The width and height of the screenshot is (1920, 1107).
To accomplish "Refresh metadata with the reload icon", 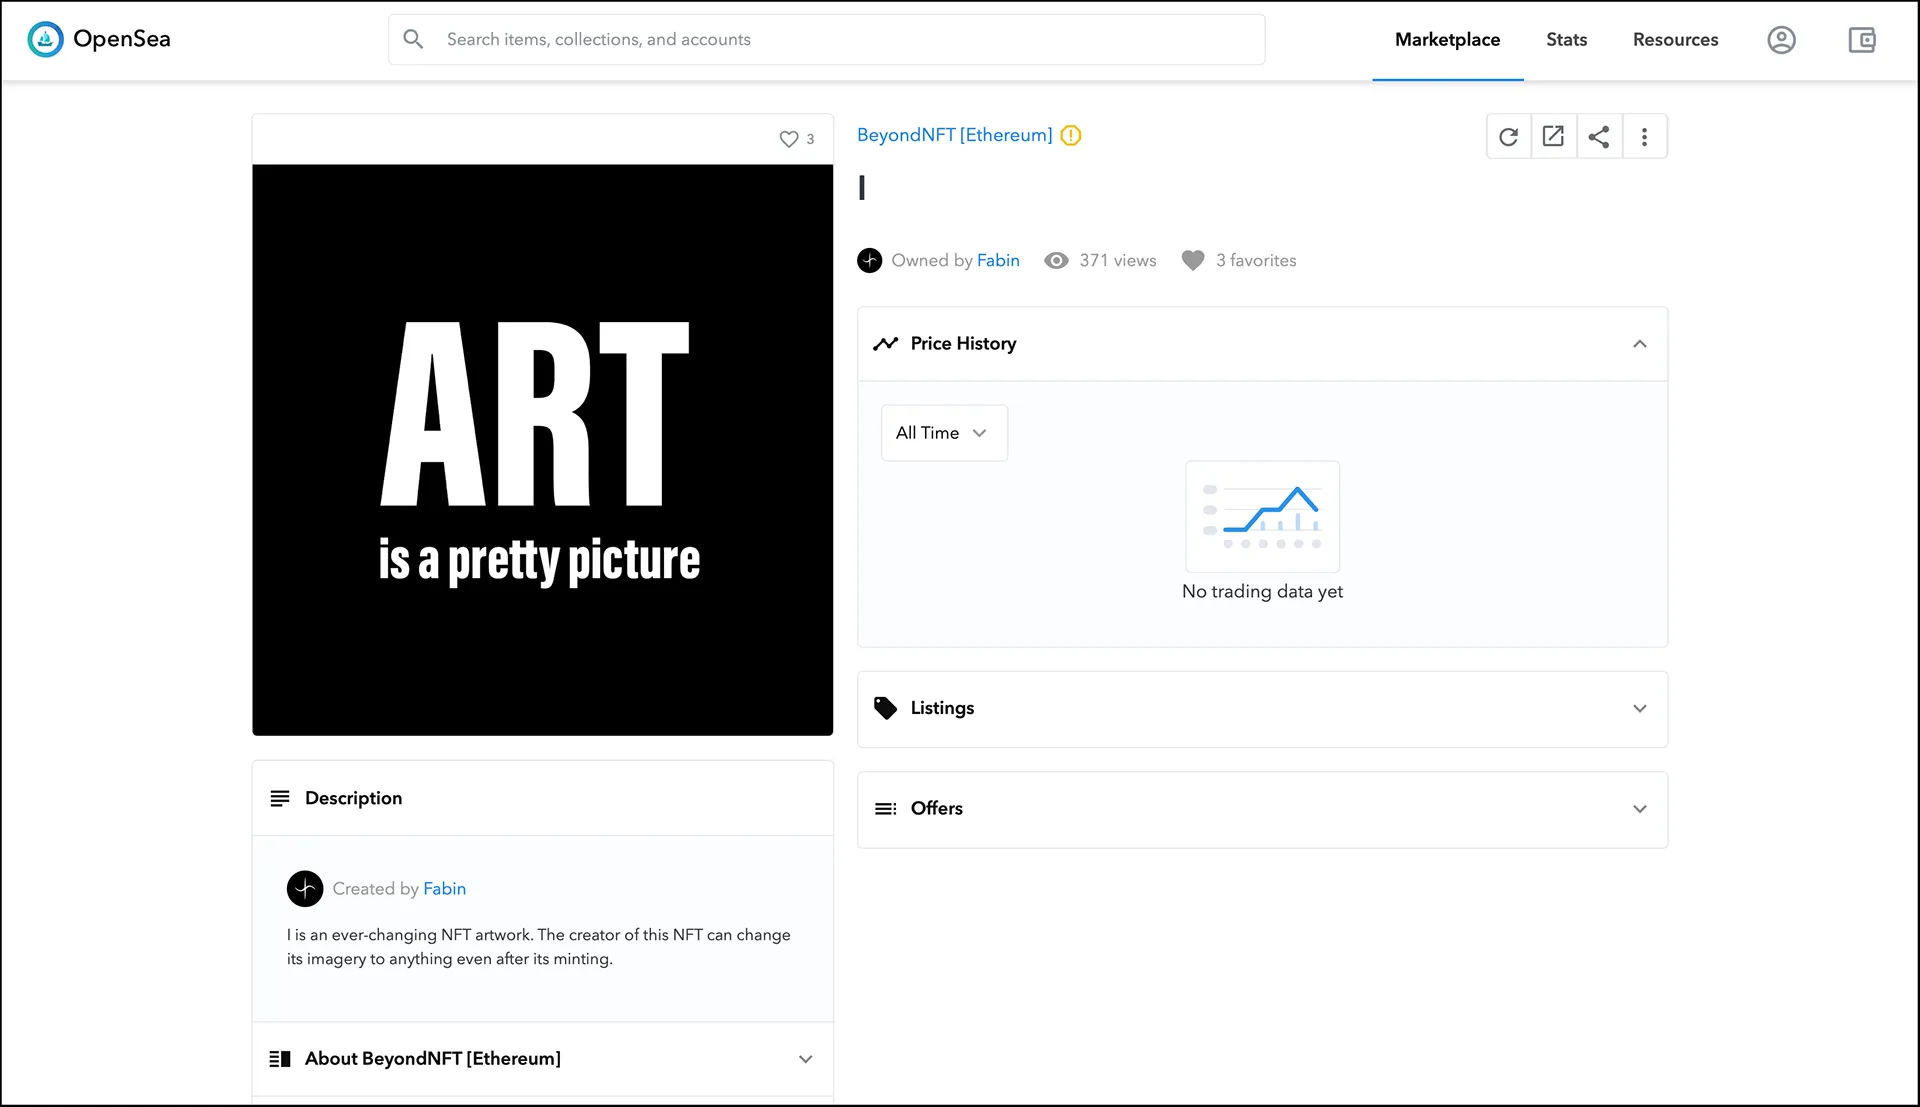I will coord(1508,137).
